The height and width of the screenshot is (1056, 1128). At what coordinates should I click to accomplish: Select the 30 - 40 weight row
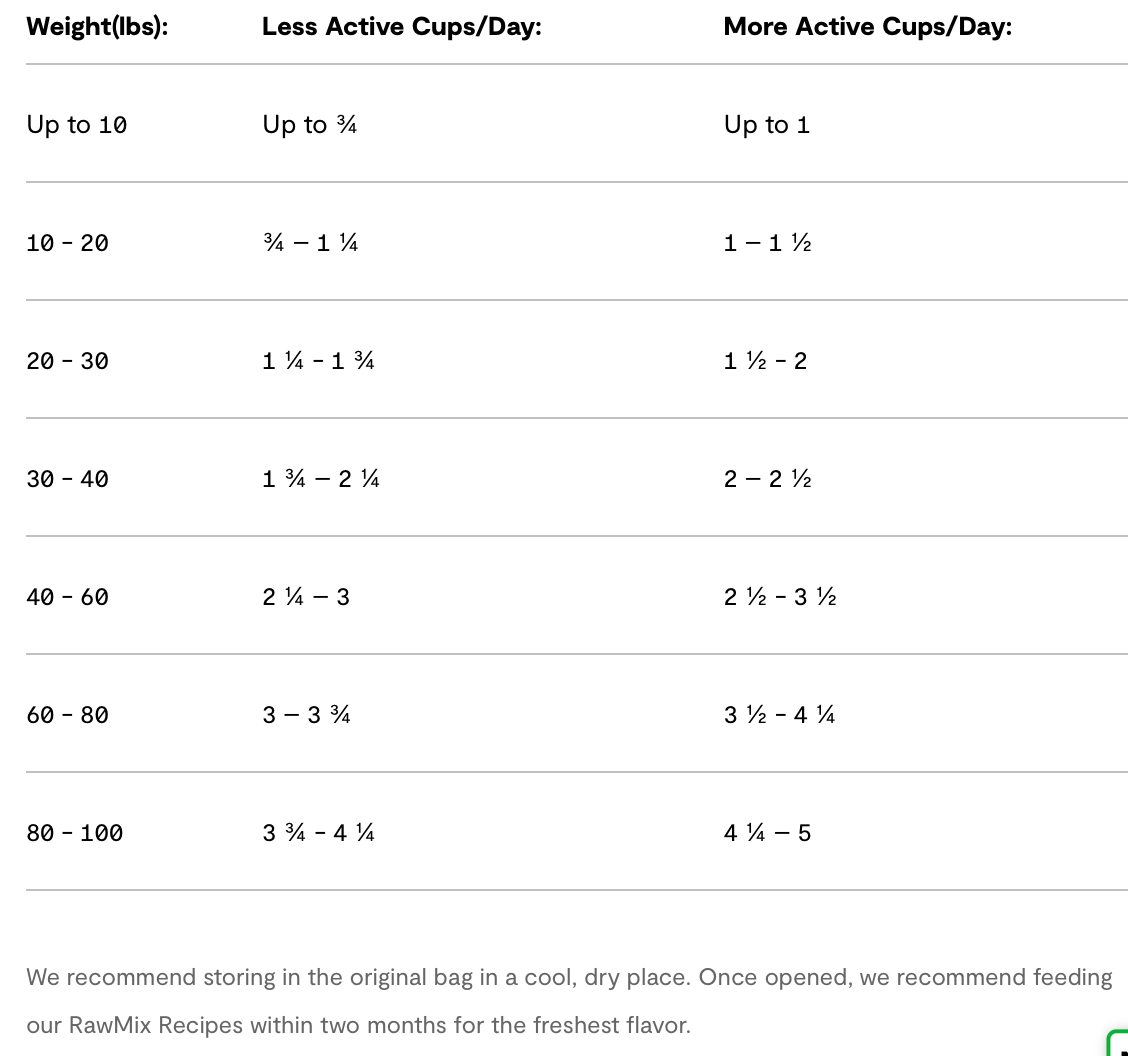[x=67, y=479]
